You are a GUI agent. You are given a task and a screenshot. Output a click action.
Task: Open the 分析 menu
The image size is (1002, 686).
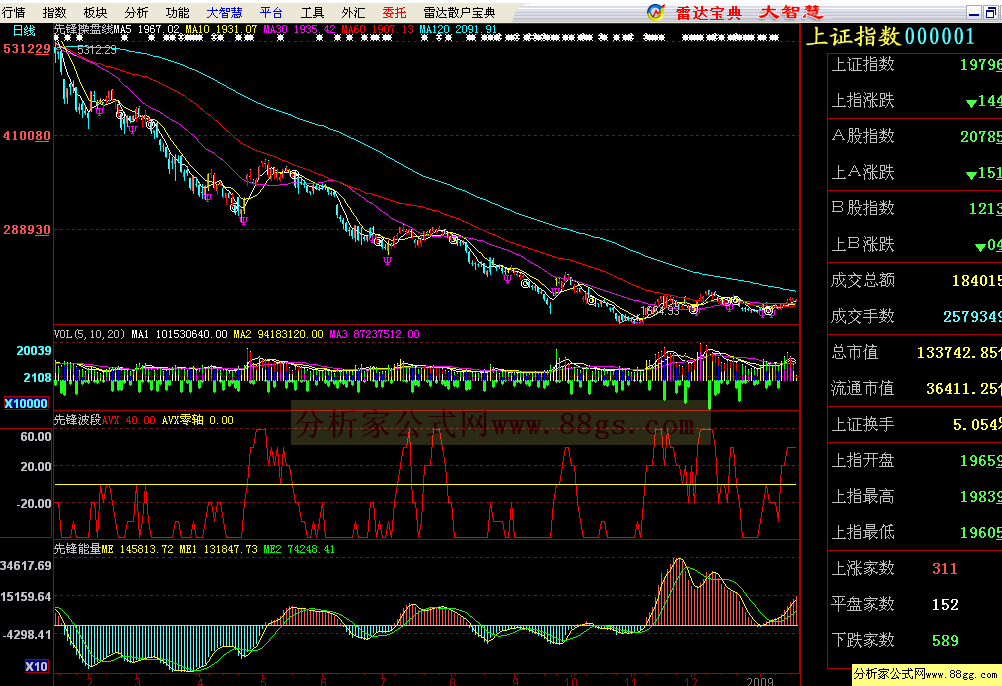click(x=136, y=12)
